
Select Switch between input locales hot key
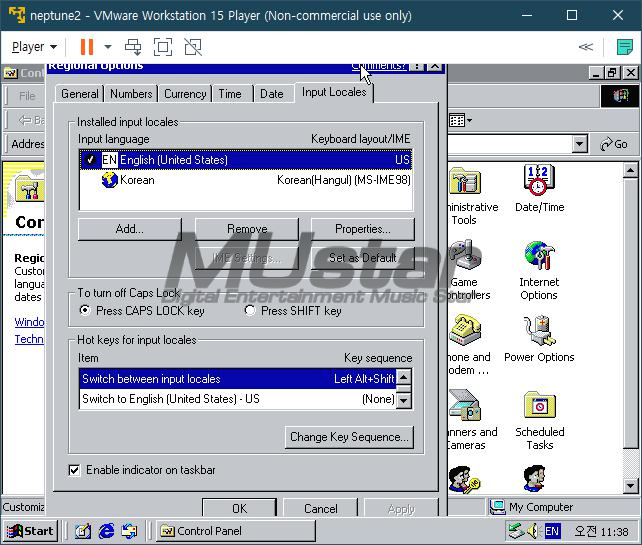238,379
